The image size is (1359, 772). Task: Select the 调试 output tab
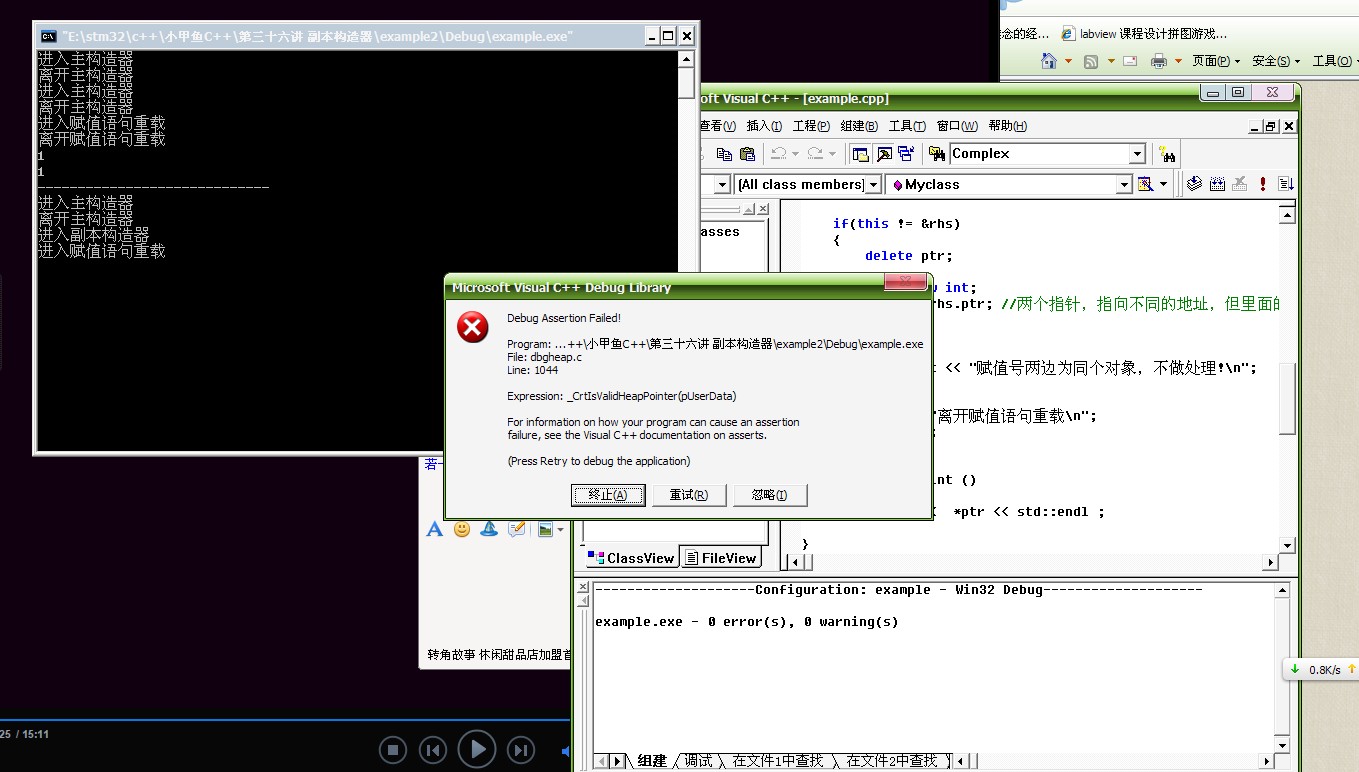pos(698,761)
